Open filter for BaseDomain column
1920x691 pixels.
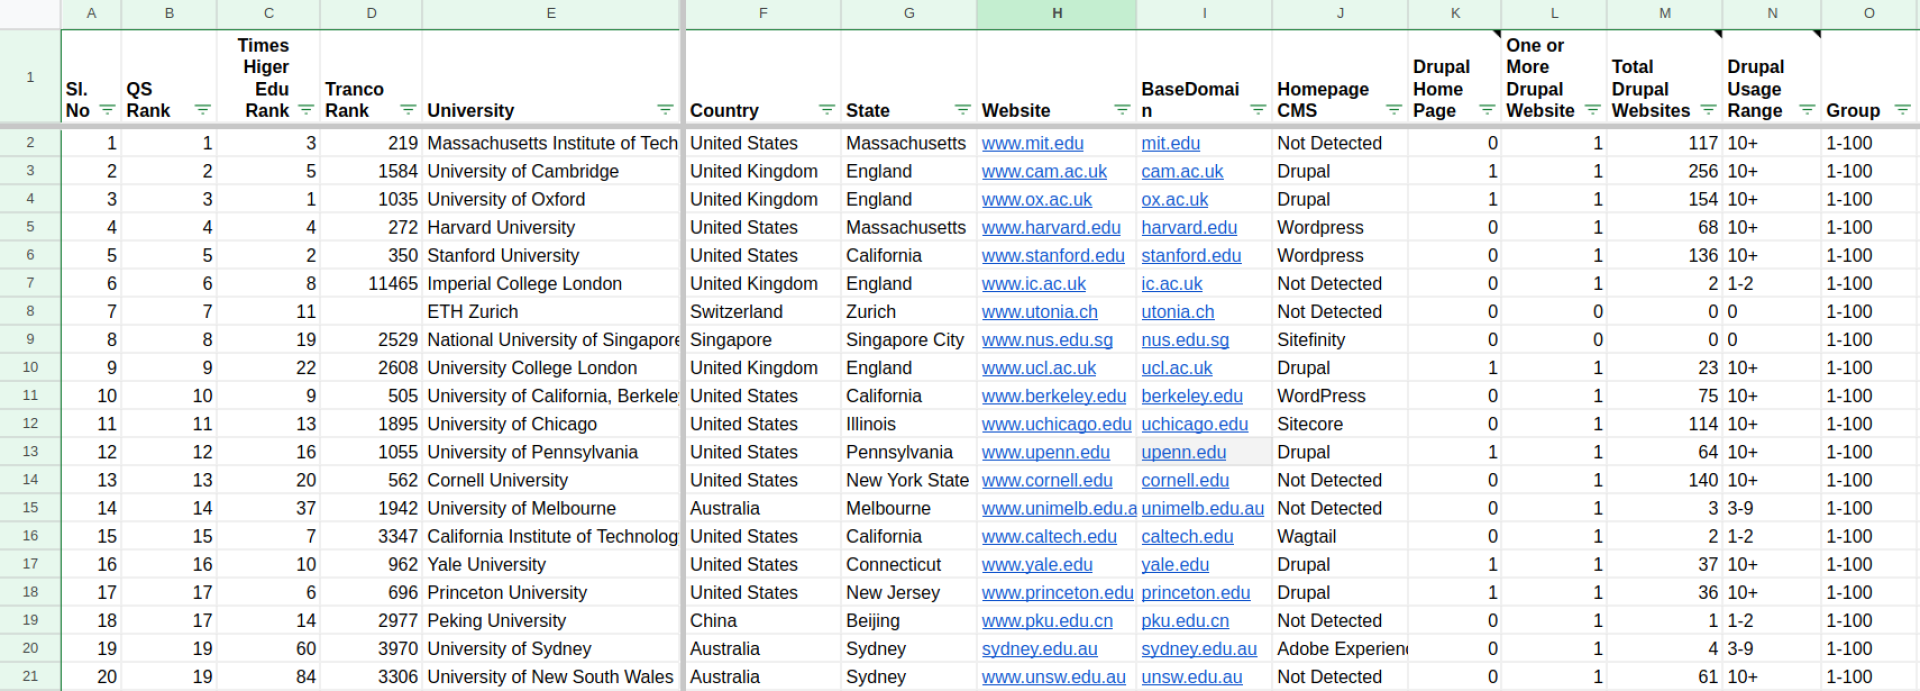pos(1258,110)
